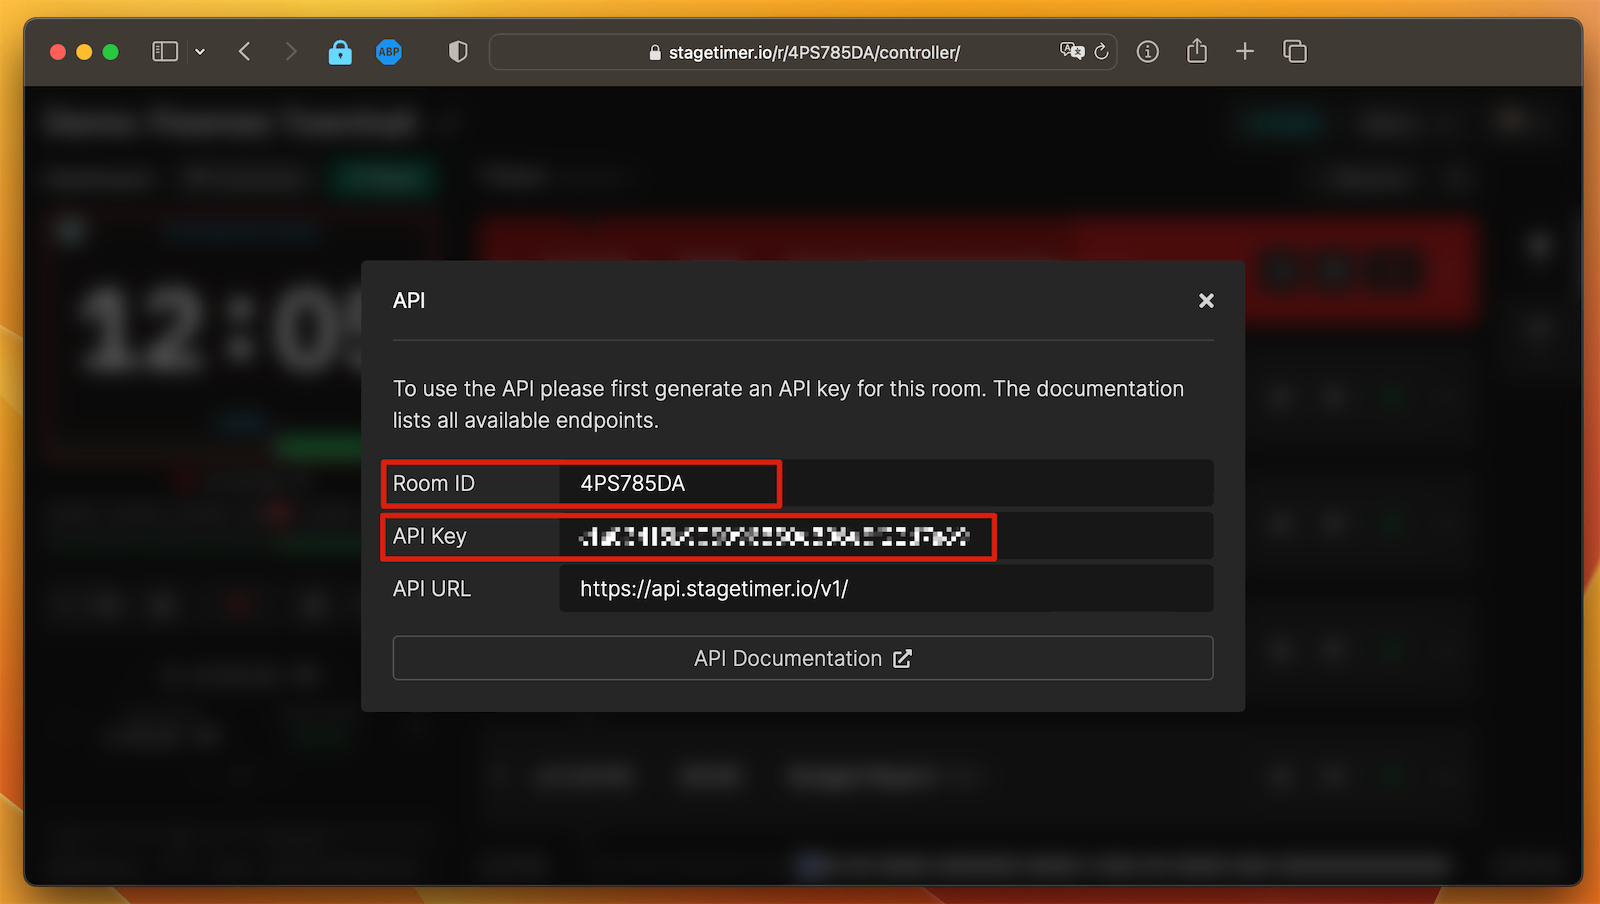Image resolution: width=1600 pixels, height=904 pixels.
Task: Click the API instructions paragraph
Action: pyautogui.click(x=788, y=404)
